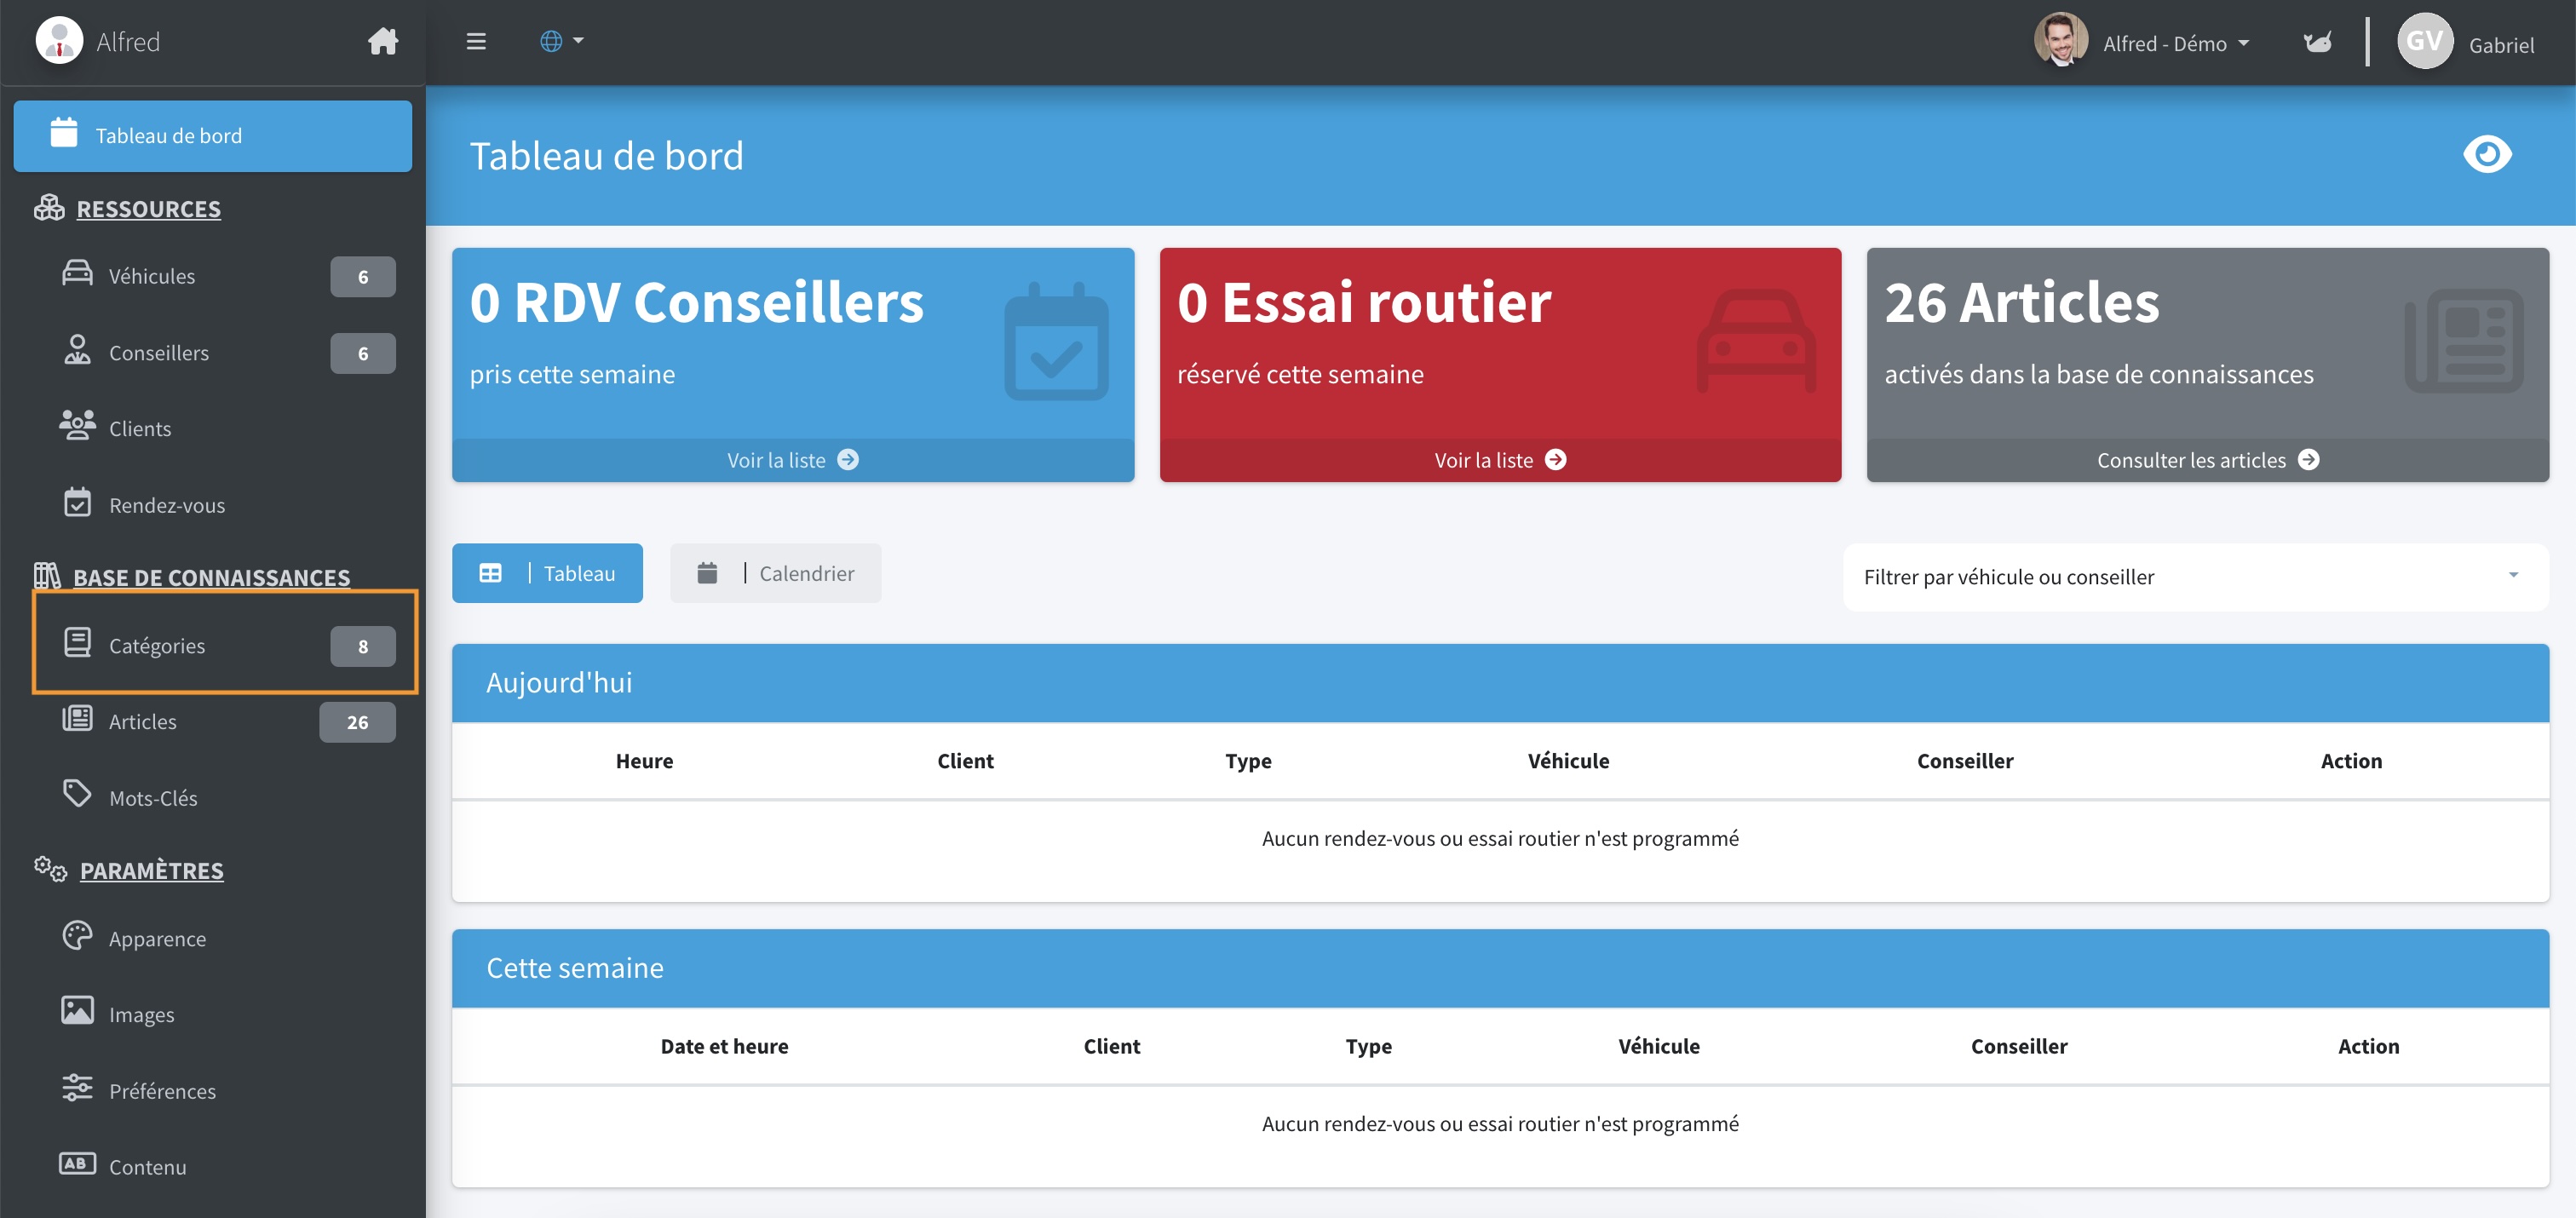
Task: Open Préférences sliders item
Action: tap(162, 1091)
